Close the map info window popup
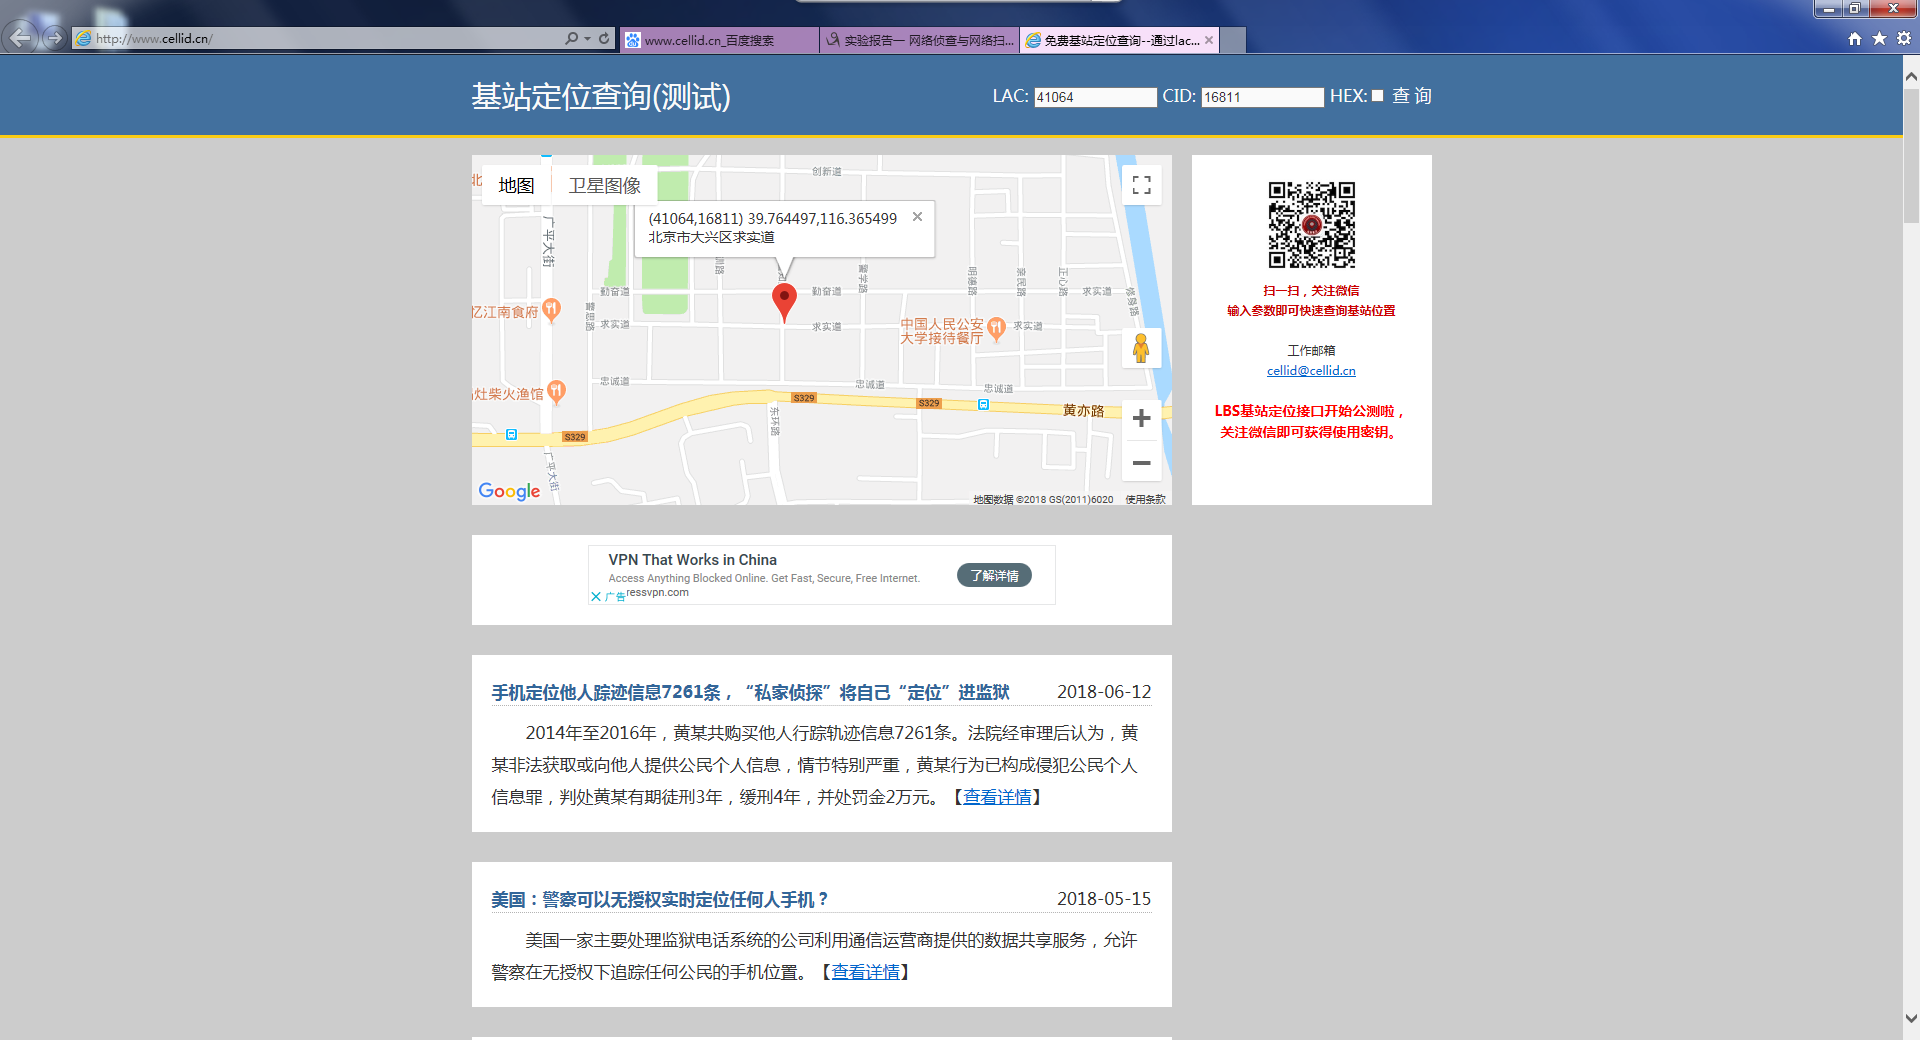 pos(917,216)
